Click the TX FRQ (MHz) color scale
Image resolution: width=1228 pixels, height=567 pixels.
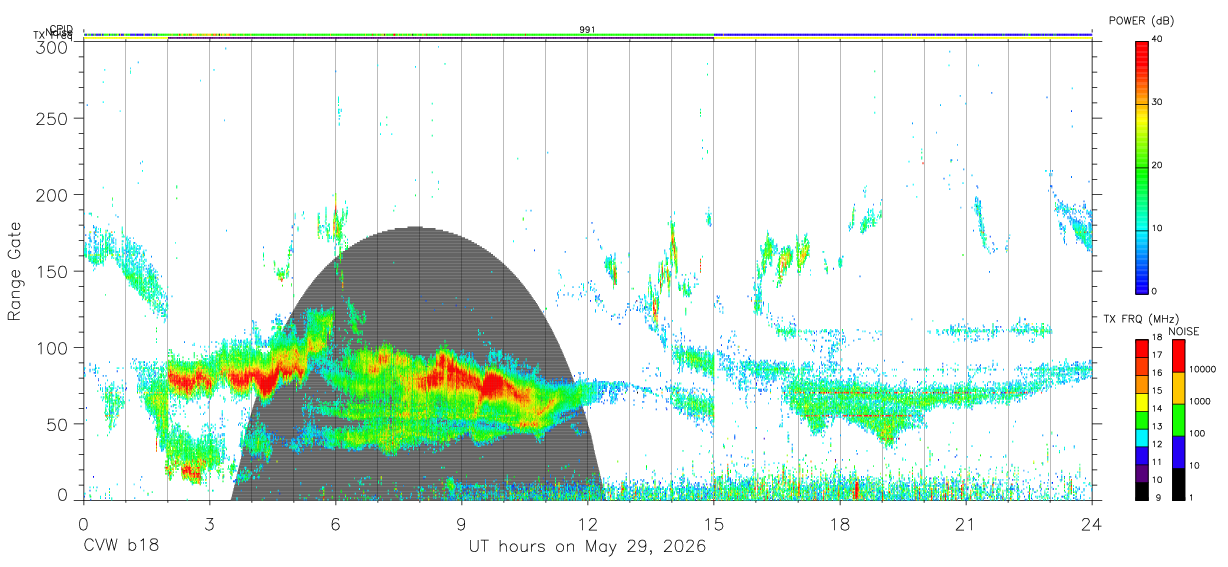pos(1141,419)
